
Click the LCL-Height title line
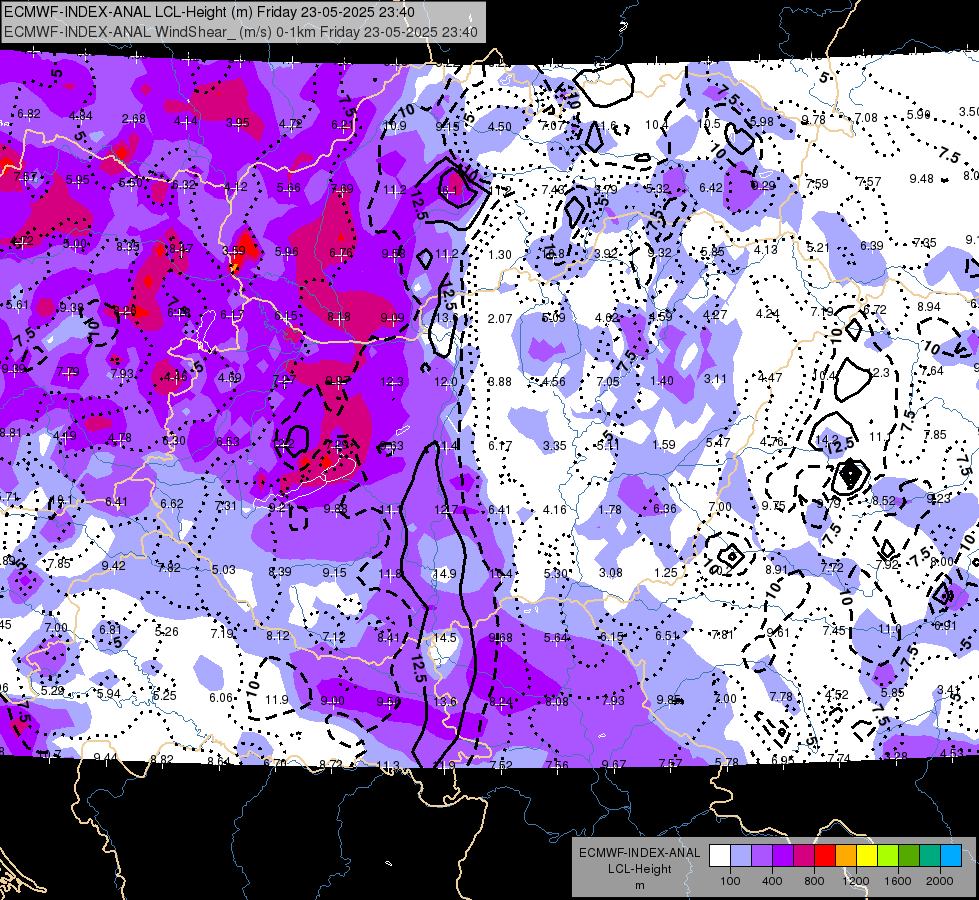209,12
